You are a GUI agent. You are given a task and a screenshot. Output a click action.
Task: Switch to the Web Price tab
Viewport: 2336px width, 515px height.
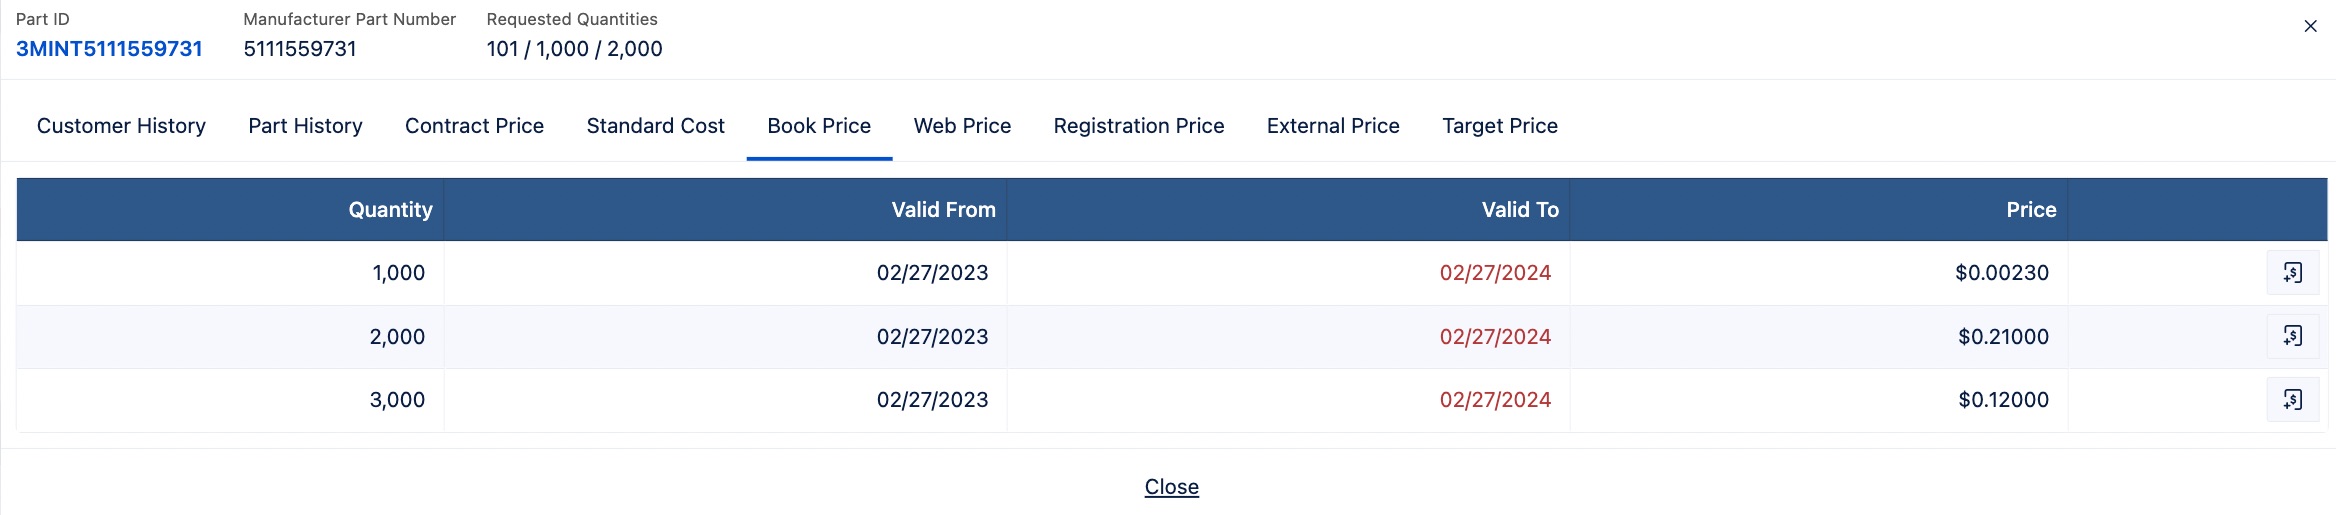pyautogui.click(x=962, y=126)
